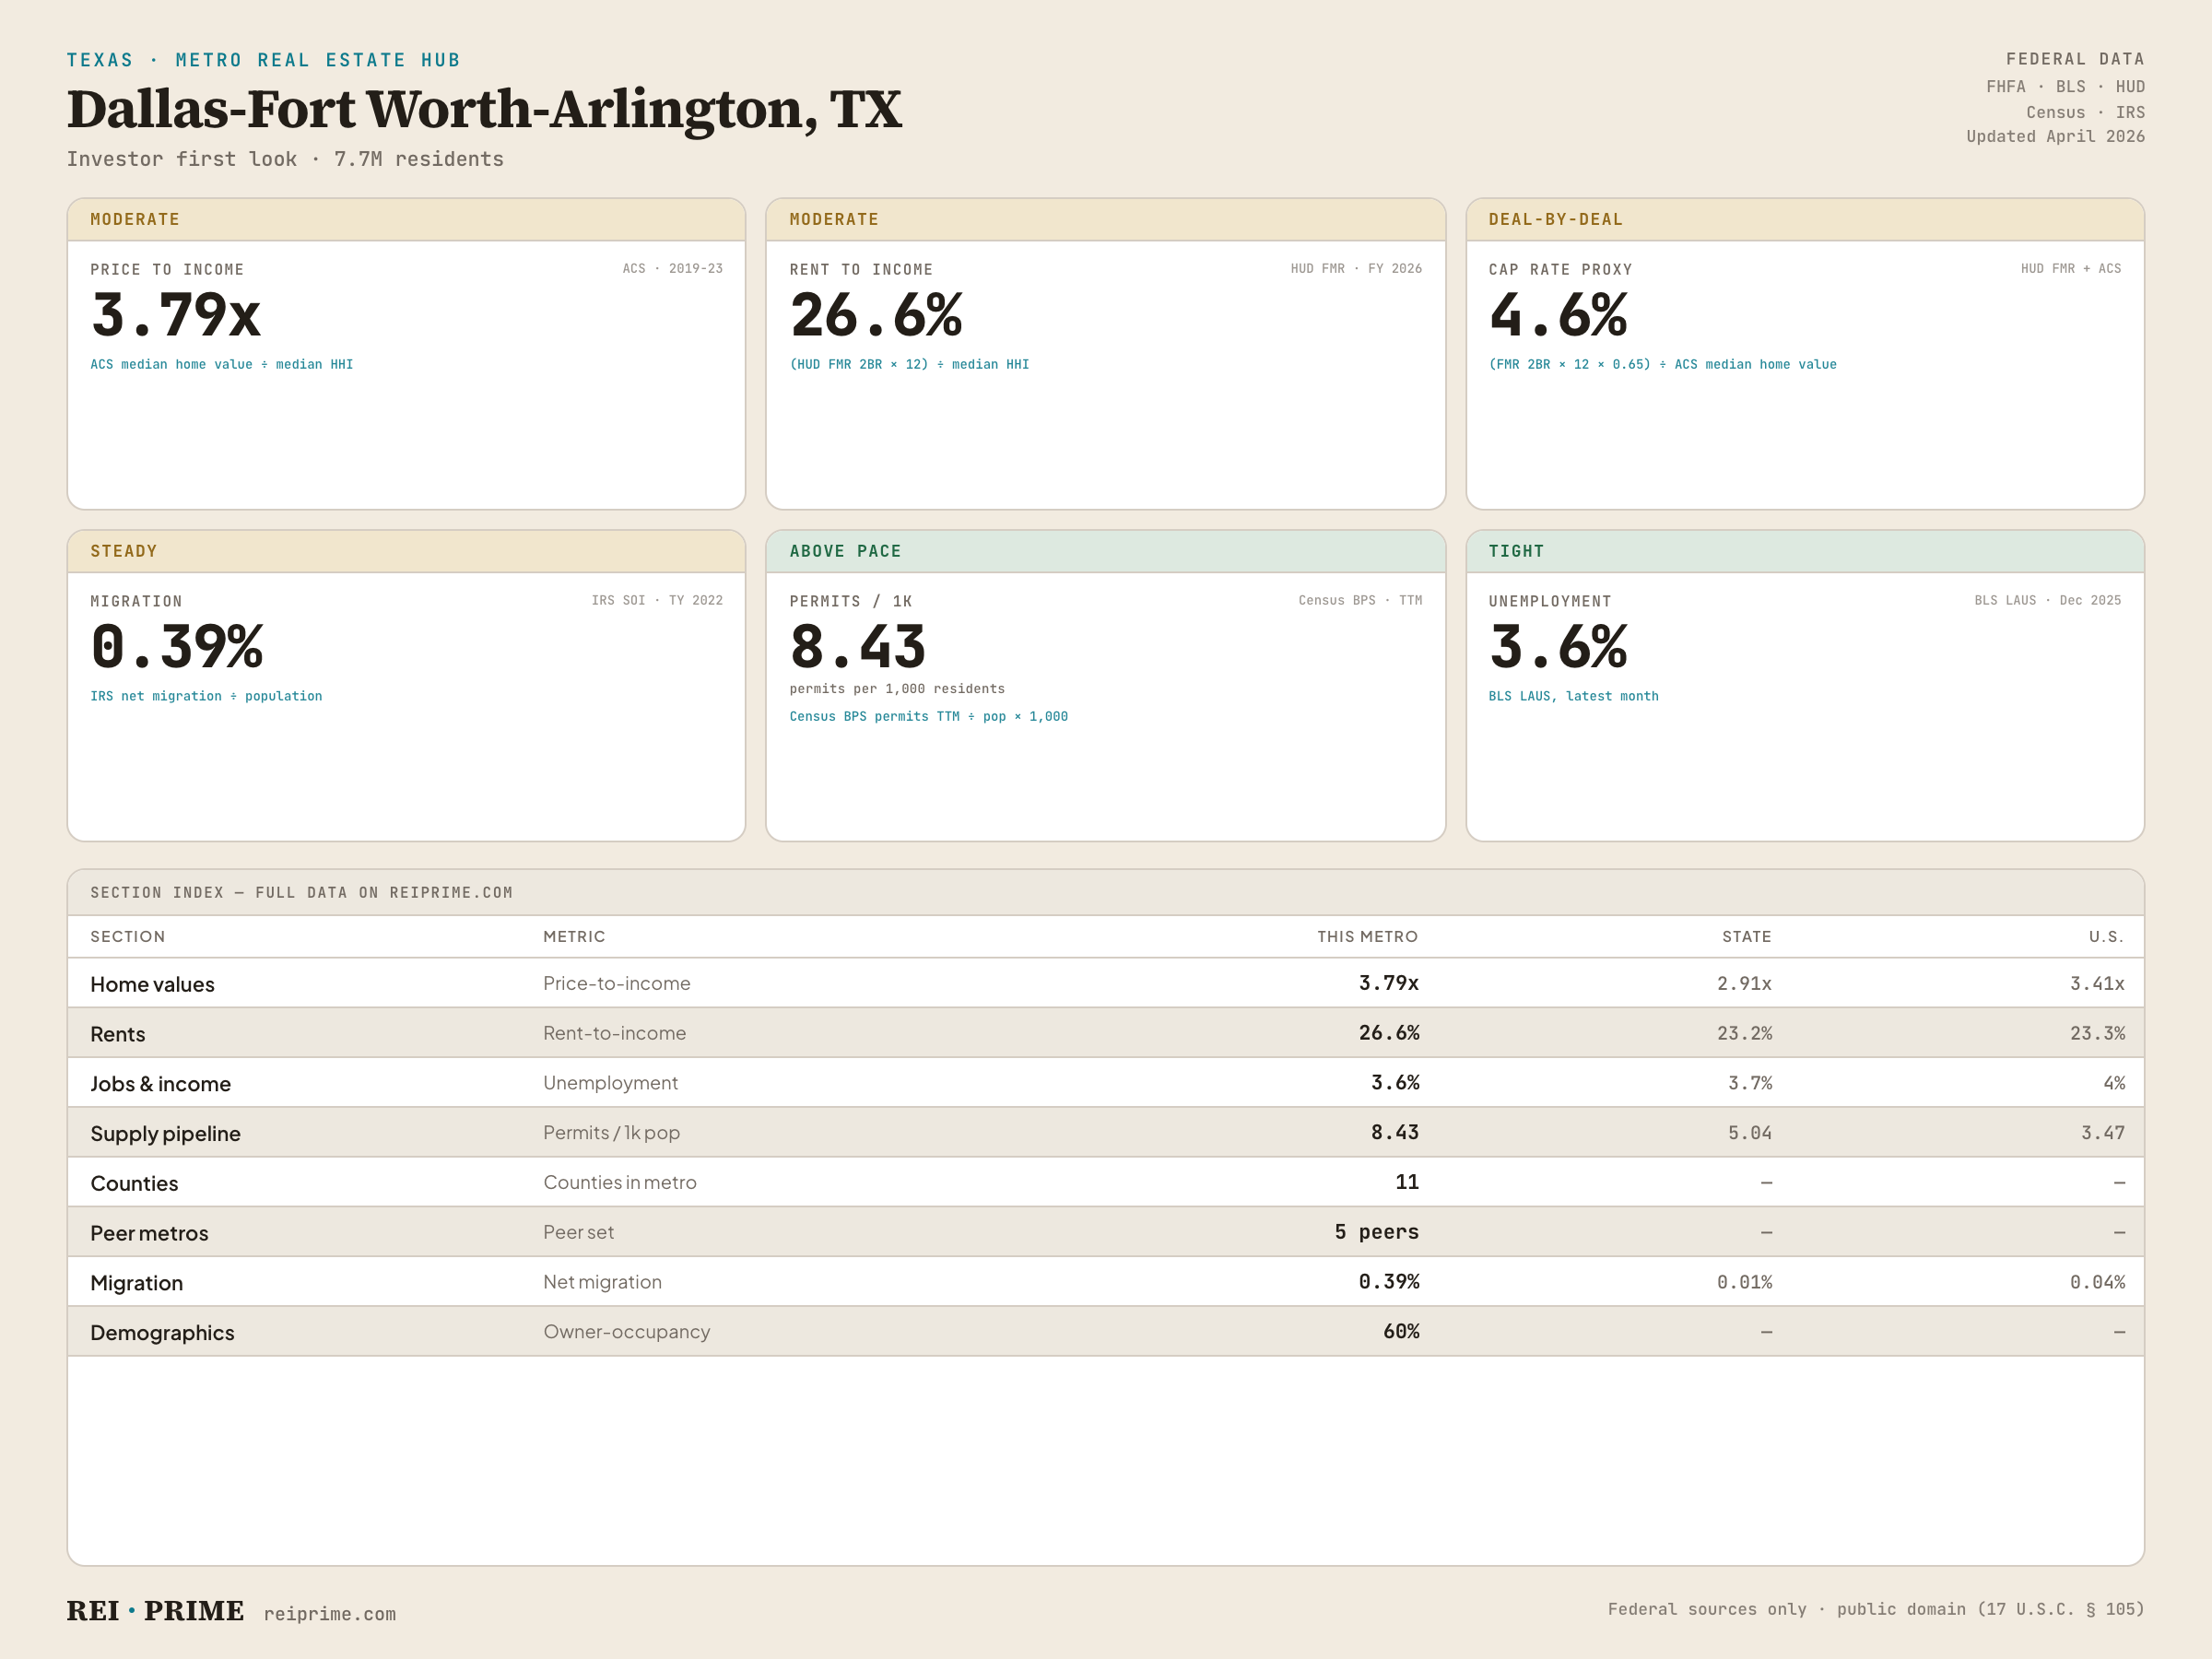Image resolution: width=2212 pixels, height=1659 pixels.
Task: Open the Supply pipeline section row
Action: point(1106,1133)
